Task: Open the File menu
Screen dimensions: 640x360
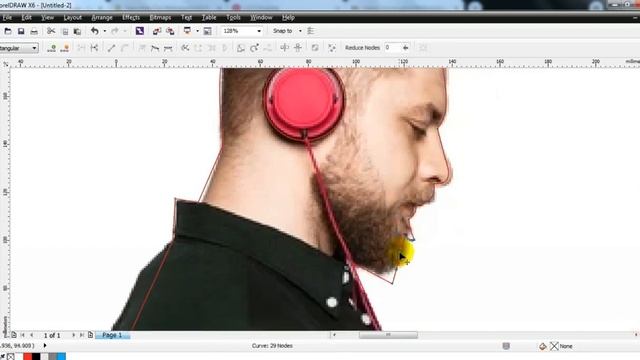Action: point(7,18)
